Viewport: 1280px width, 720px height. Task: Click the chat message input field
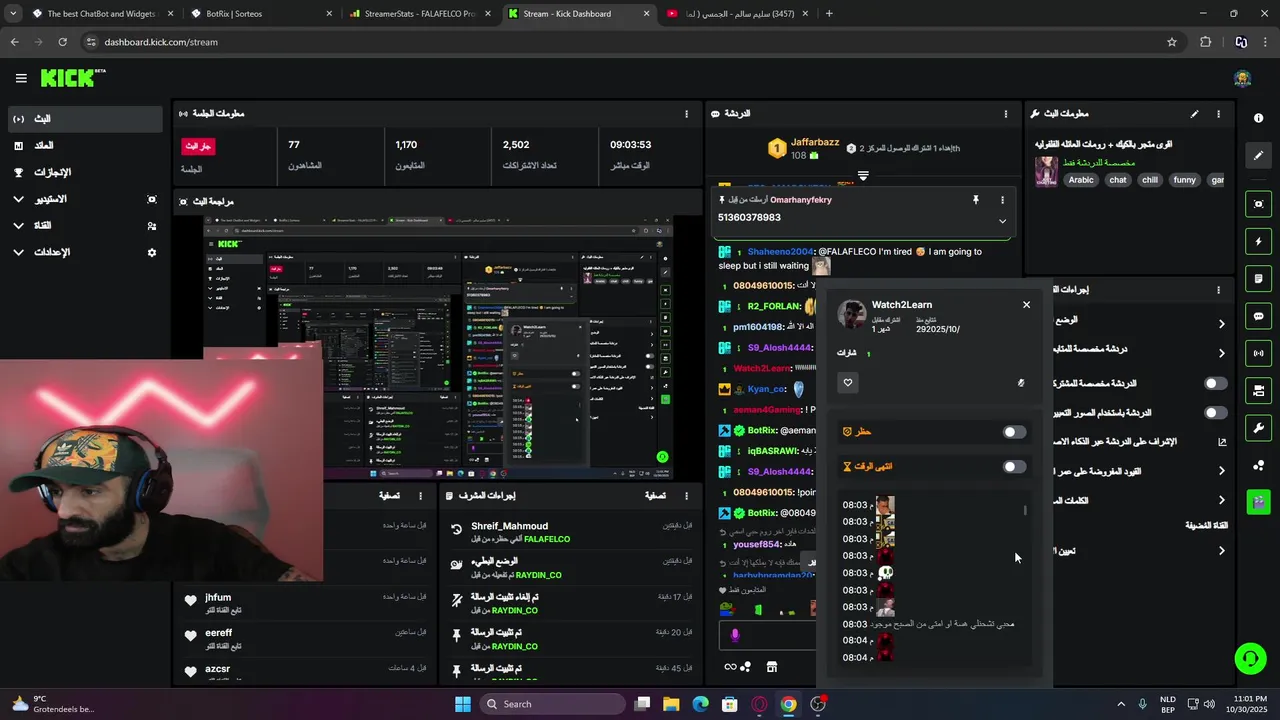[770, 635]
